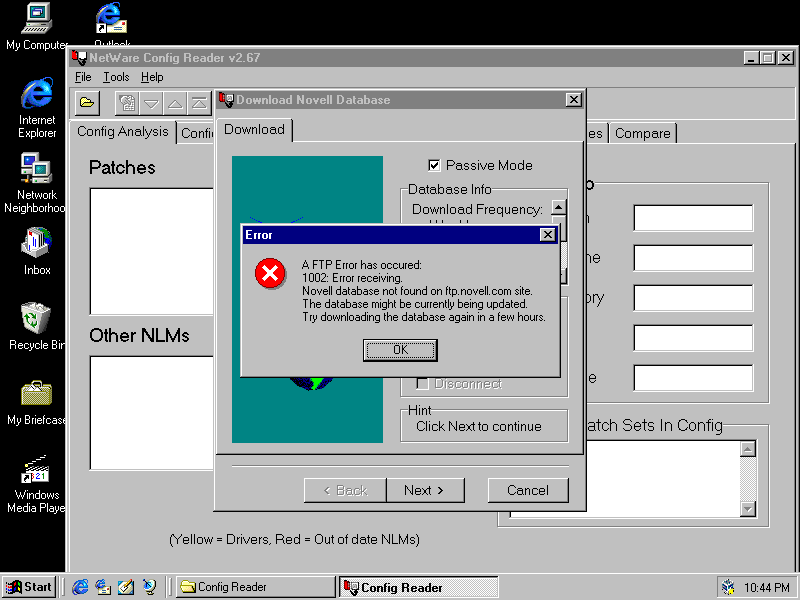800x600 pixels.
Task: Click the disabled Back button
Action: coord(345,490)
